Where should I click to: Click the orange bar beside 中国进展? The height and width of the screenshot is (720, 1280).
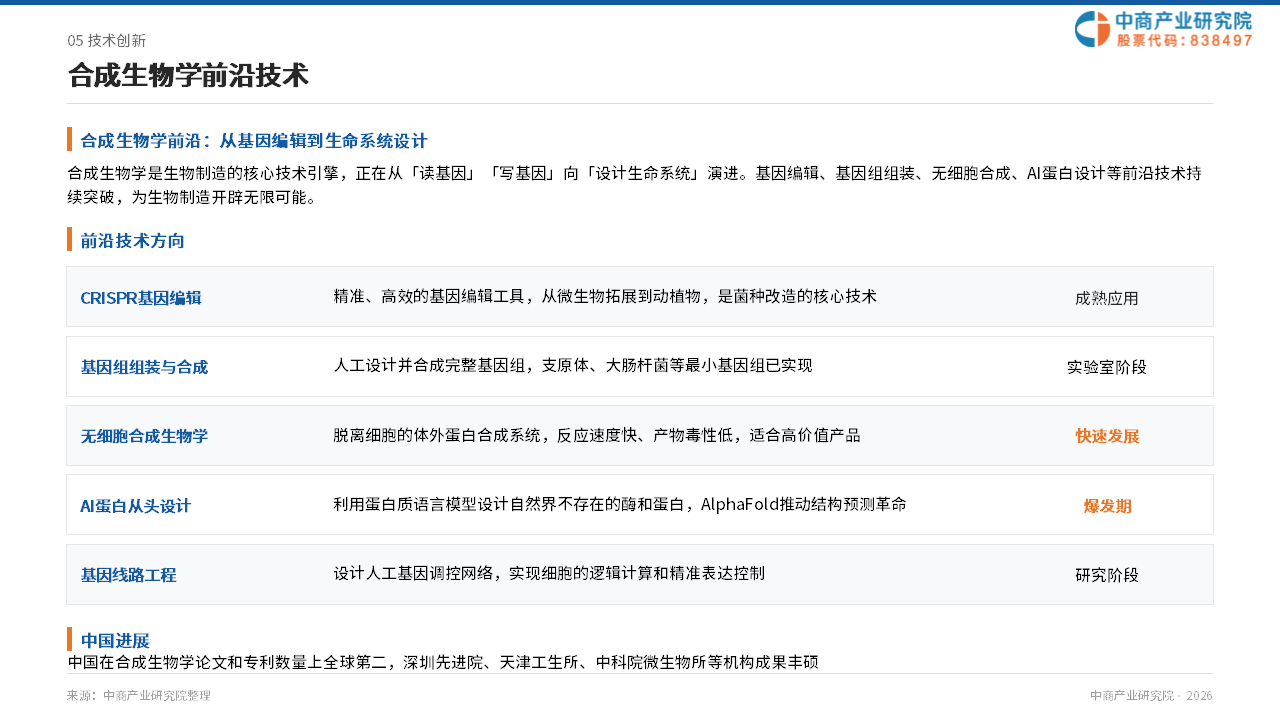[x=69, y=639]
